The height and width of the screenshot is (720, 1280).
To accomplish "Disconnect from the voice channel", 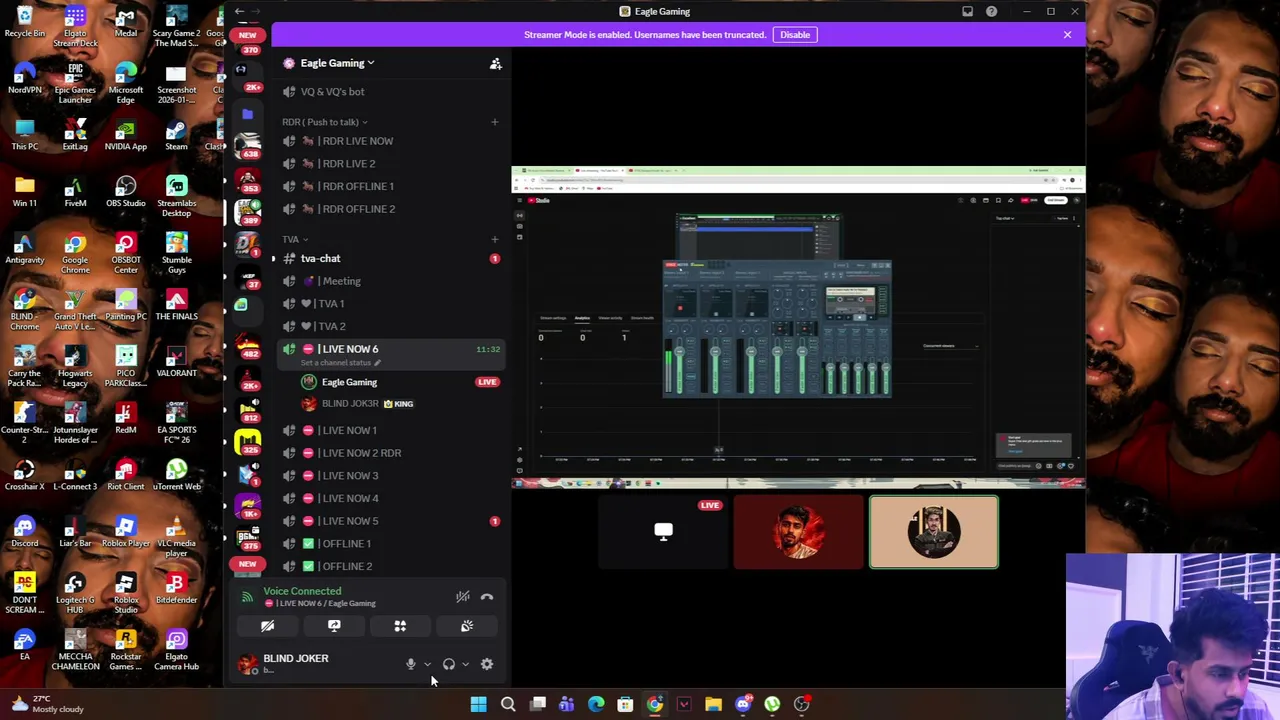I will click(x=487, y=597).
